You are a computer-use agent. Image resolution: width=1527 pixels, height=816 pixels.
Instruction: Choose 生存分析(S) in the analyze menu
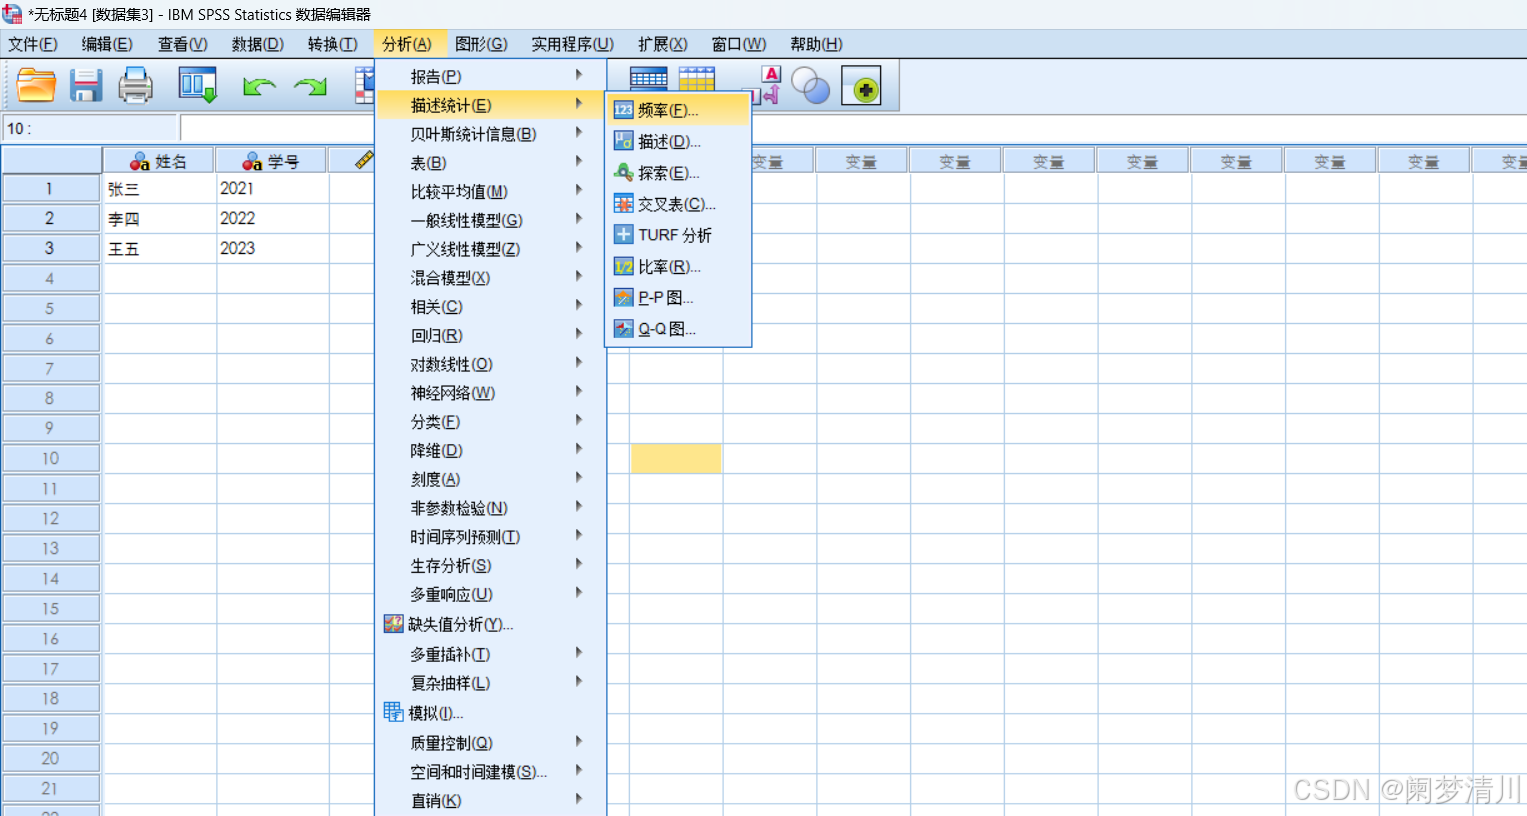coord(490,566)
